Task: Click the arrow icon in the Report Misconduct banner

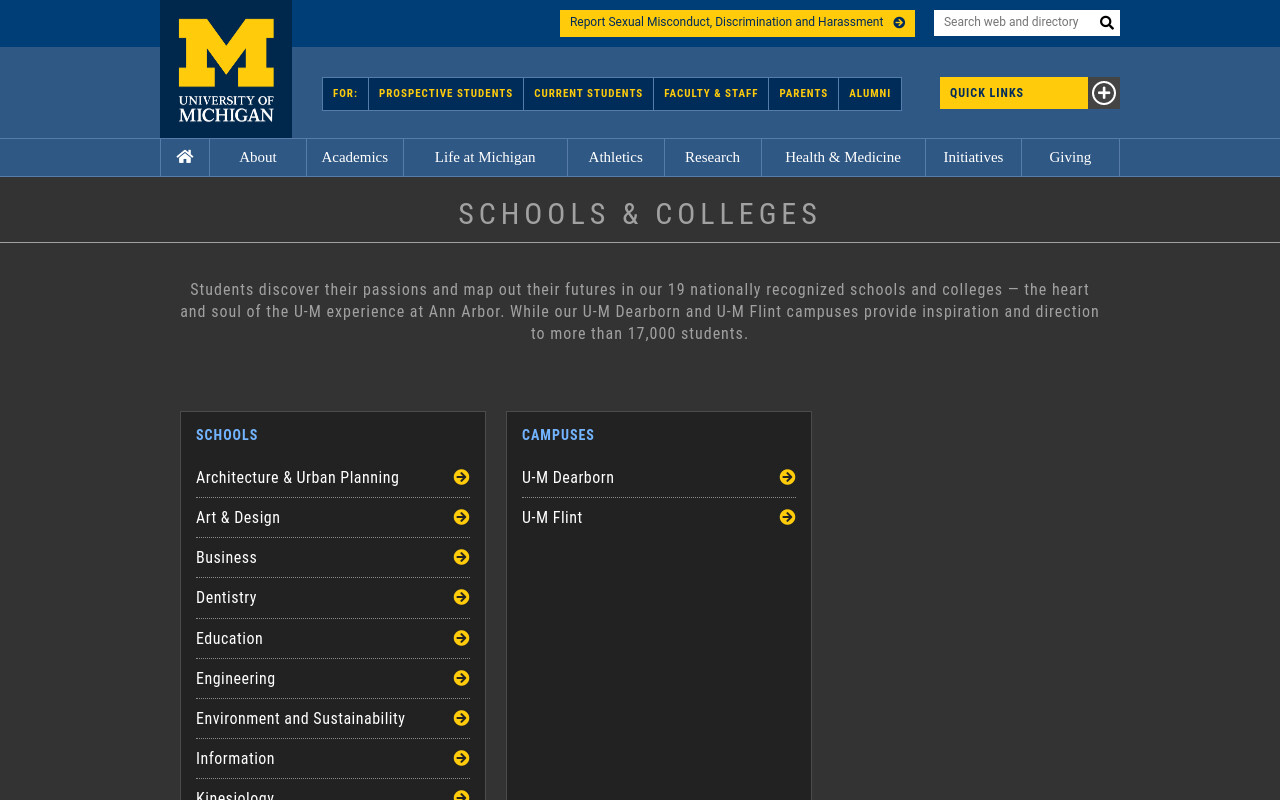Action: click(899, 22)
